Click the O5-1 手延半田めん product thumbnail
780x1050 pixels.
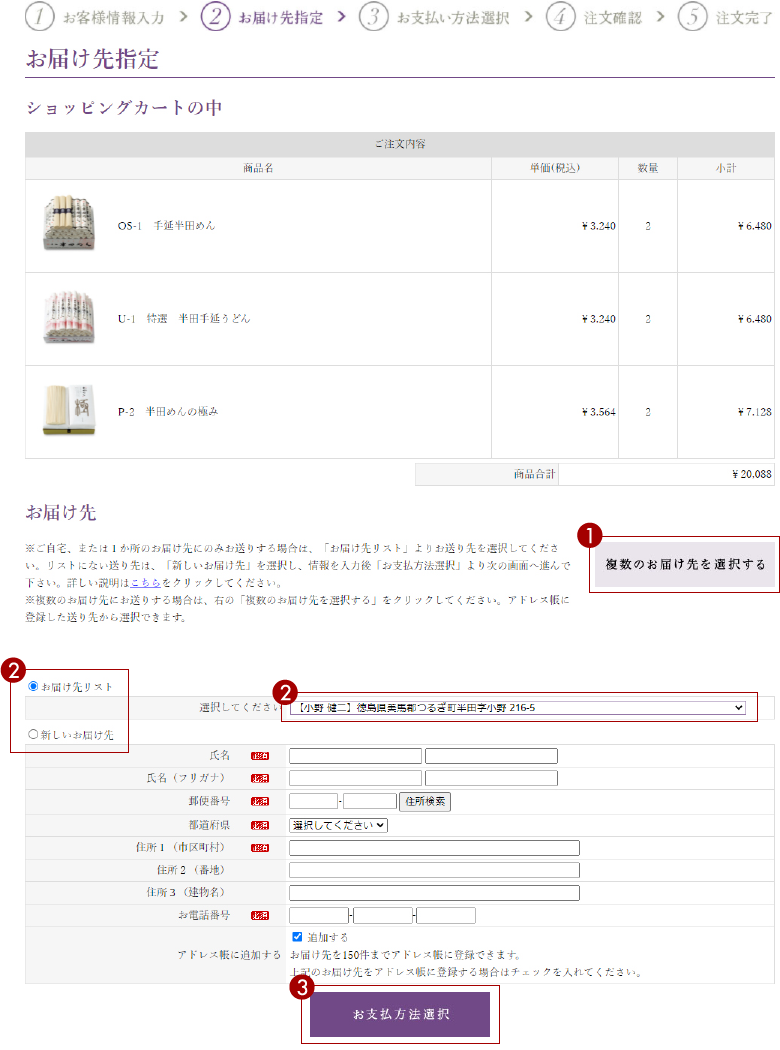pos(68,224)
